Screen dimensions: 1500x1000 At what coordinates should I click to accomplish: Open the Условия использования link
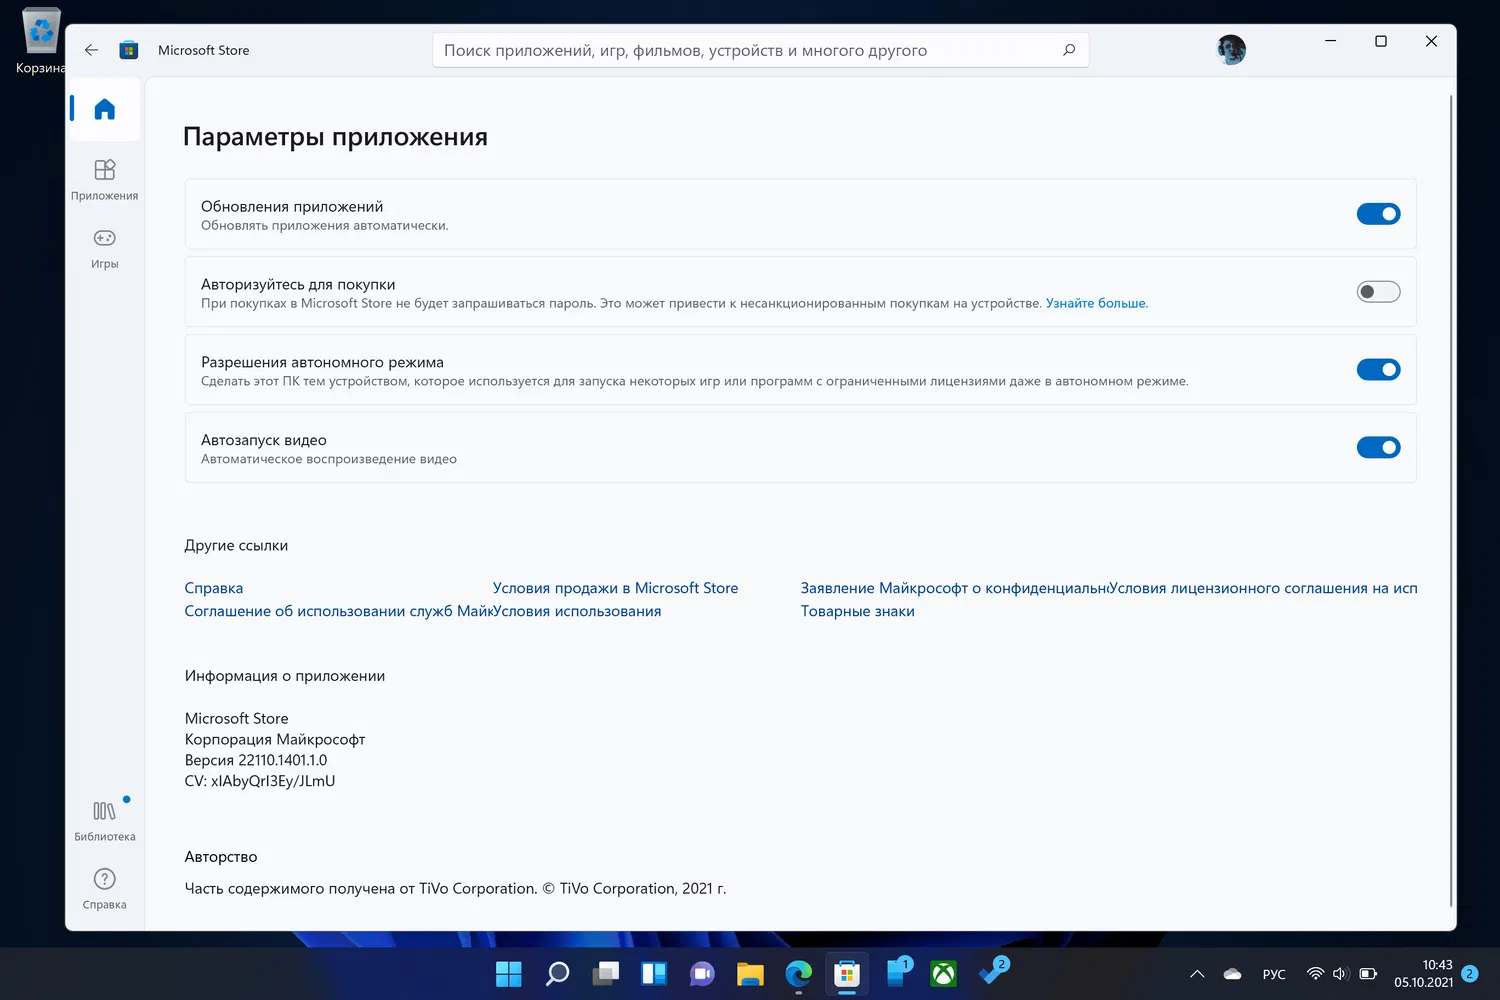[x=577, y=611]
